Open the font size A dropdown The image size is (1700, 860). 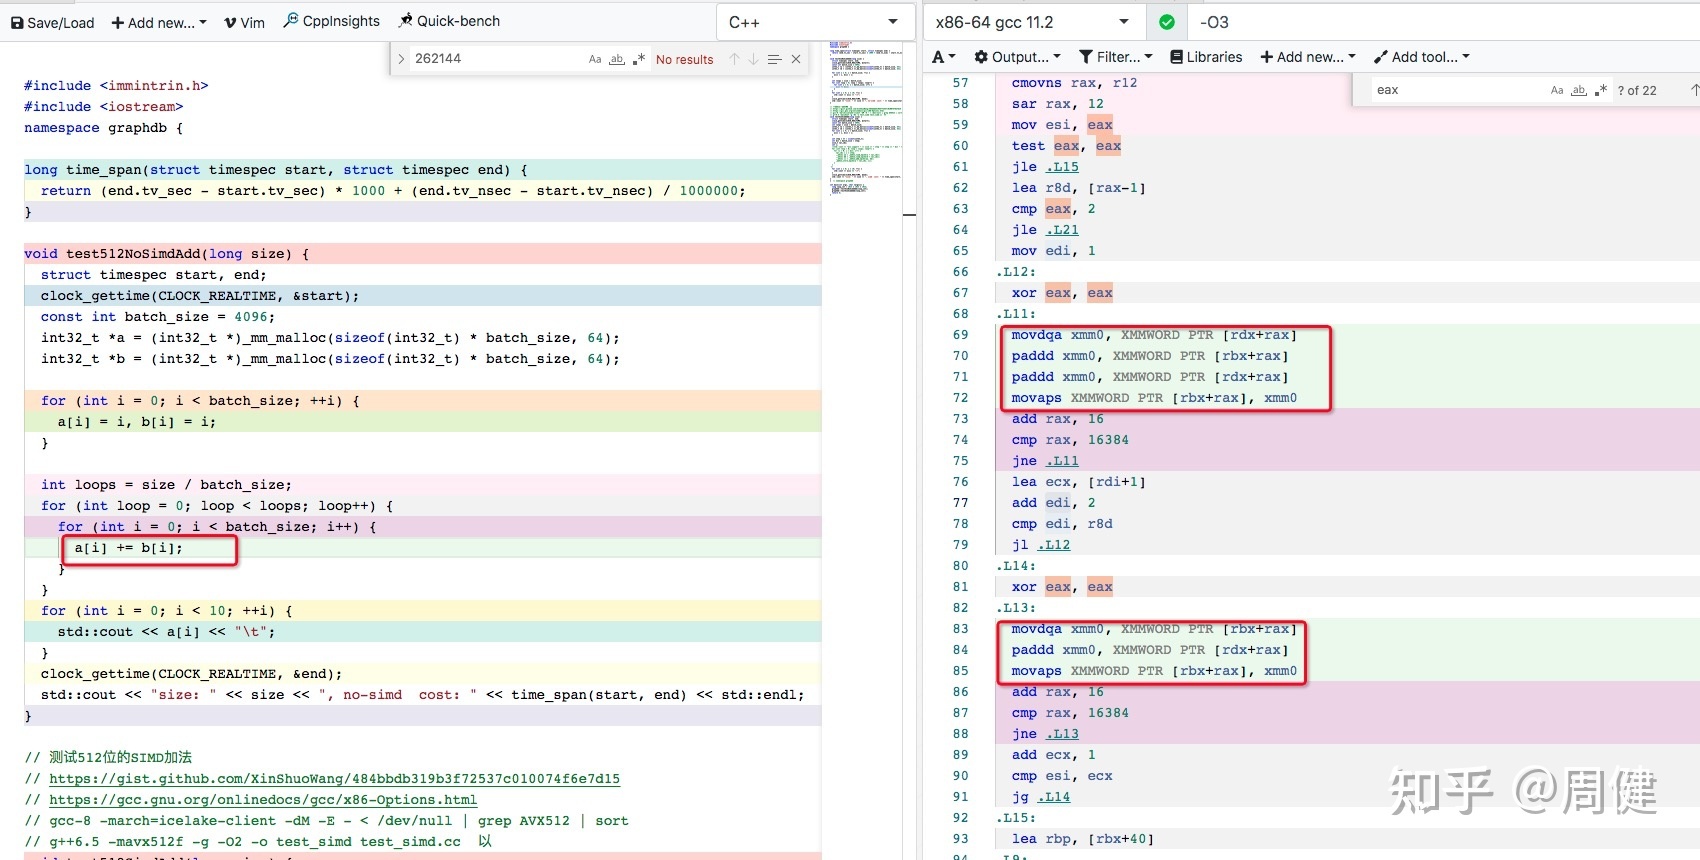pyautogui.click(x=943, y=57)
